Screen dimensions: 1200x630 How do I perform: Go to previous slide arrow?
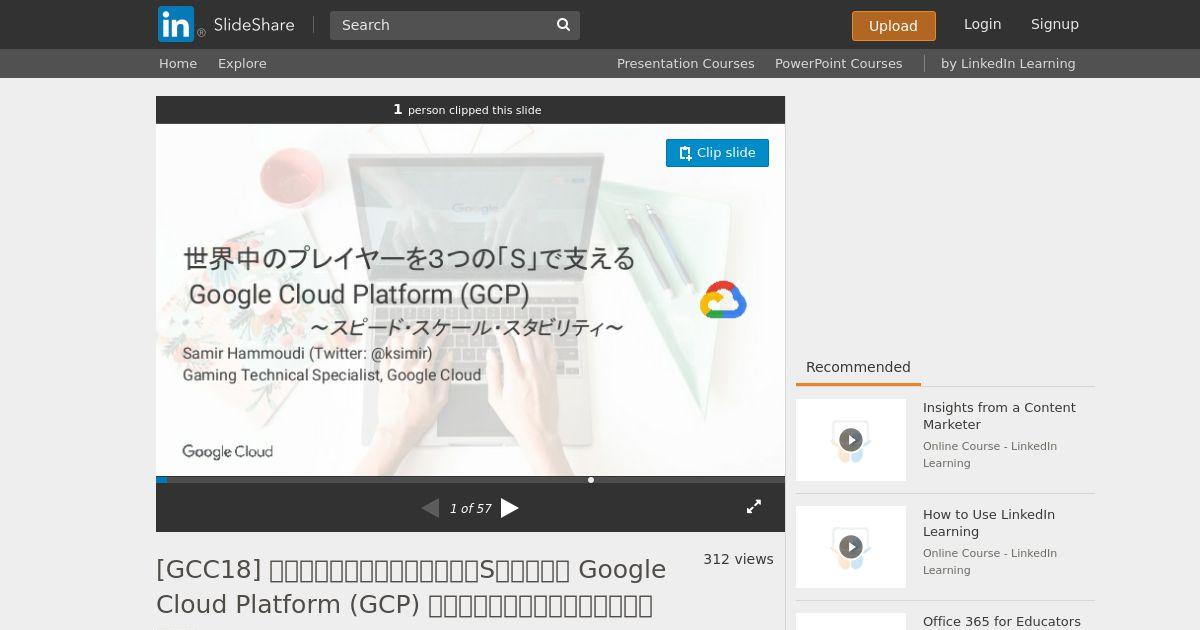430,508
